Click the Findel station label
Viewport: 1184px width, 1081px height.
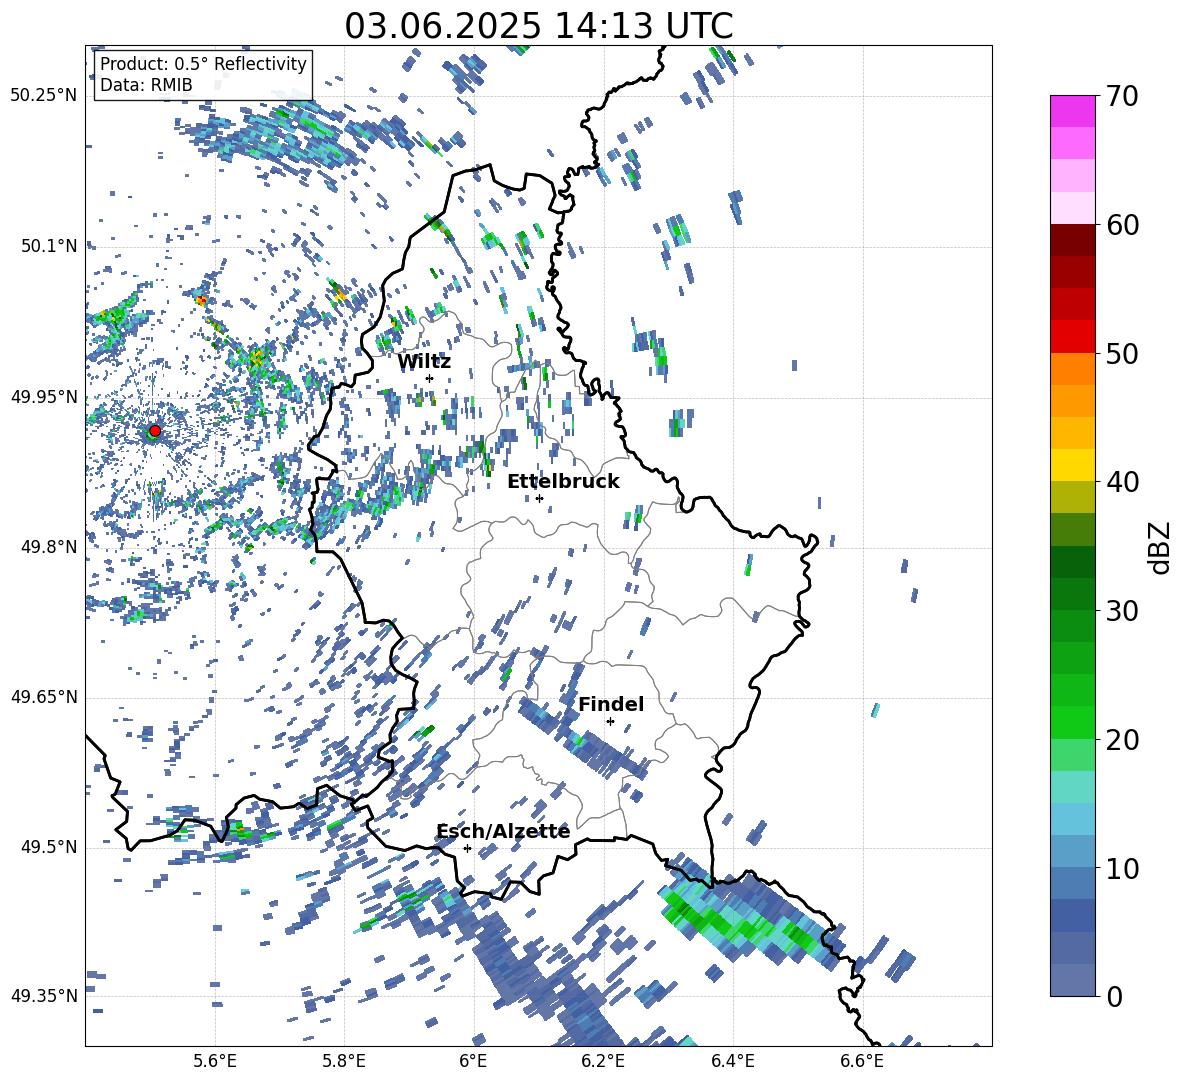611,704
